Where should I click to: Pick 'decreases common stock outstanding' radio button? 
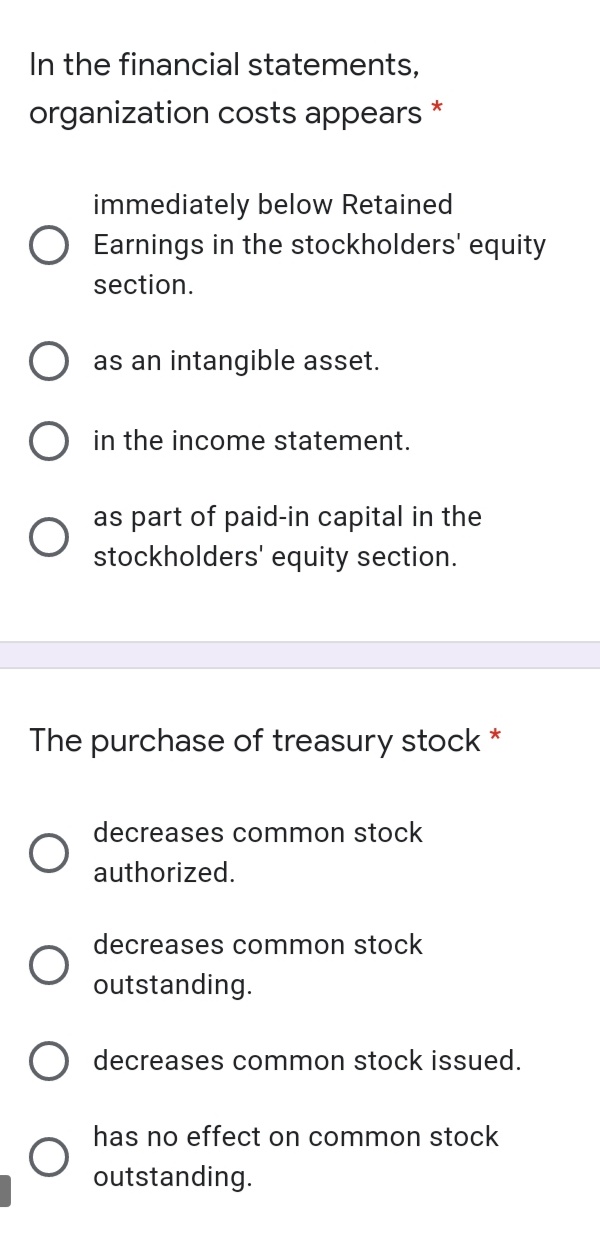click(49, 965)
